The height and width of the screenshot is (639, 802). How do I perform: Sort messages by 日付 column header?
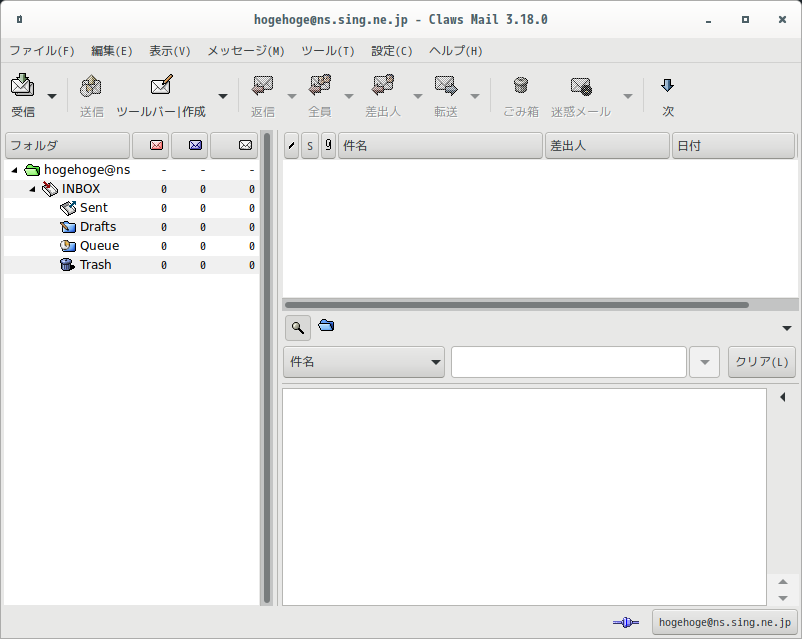(733, 146)
